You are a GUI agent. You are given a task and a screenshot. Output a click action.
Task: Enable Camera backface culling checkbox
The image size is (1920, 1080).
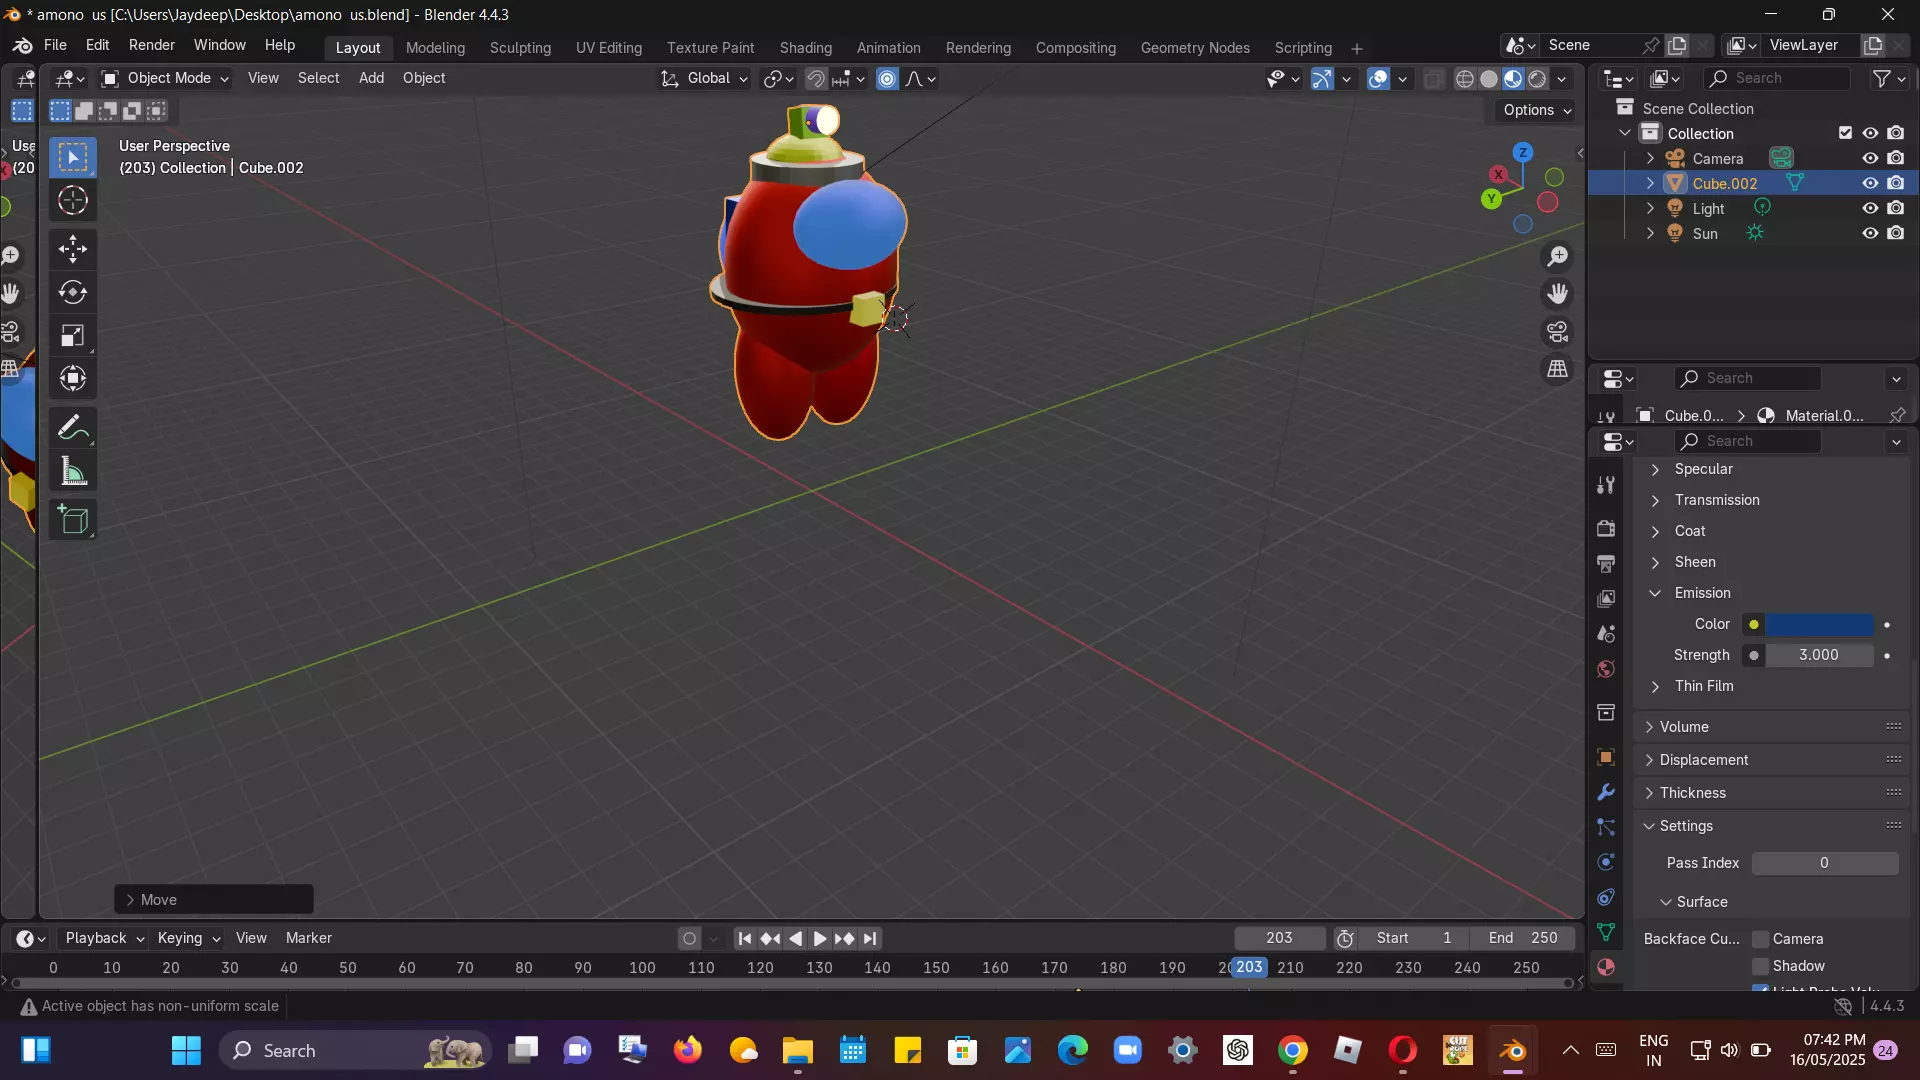tap(1761, 939)
